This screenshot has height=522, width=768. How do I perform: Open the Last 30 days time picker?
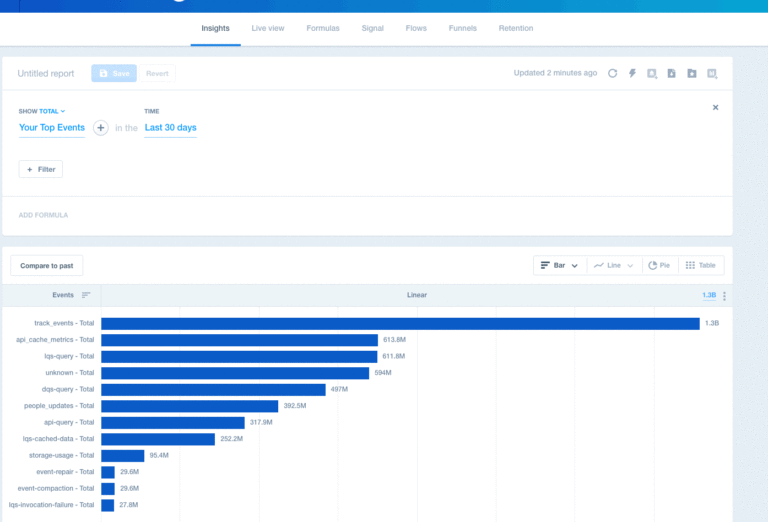[x=170, y=128]
